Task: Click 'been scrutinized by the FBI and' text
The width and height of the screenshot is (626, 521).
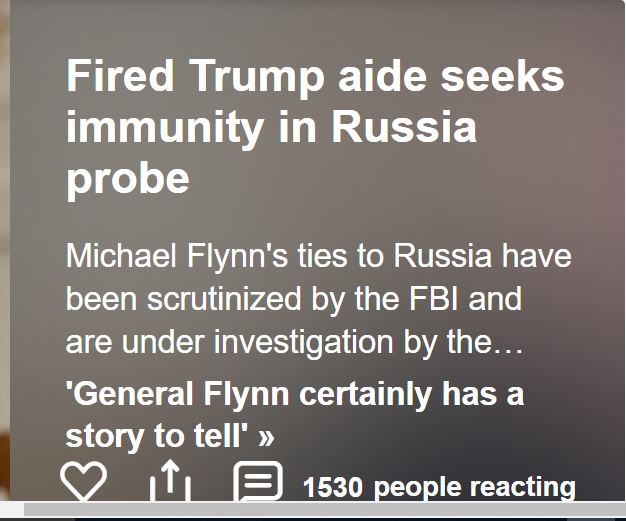Action: (293, 299)
